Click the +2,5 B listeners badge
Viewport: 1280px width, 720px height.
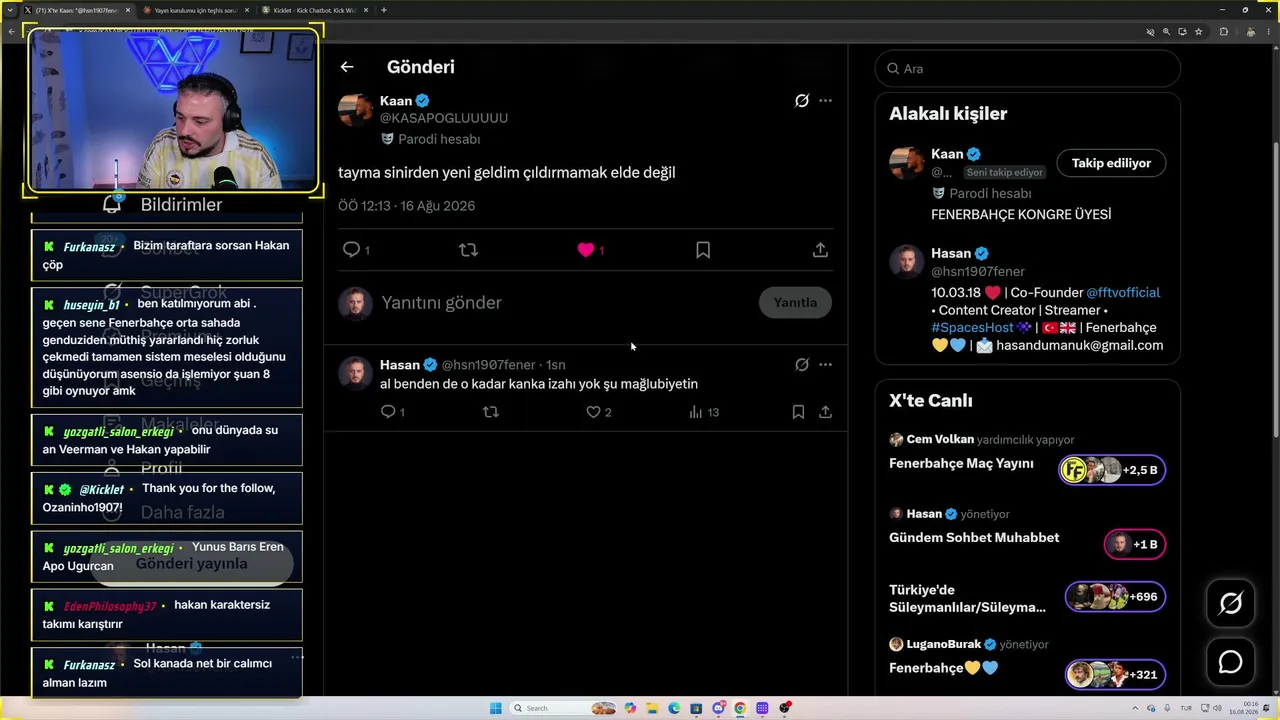(1112, 470)
